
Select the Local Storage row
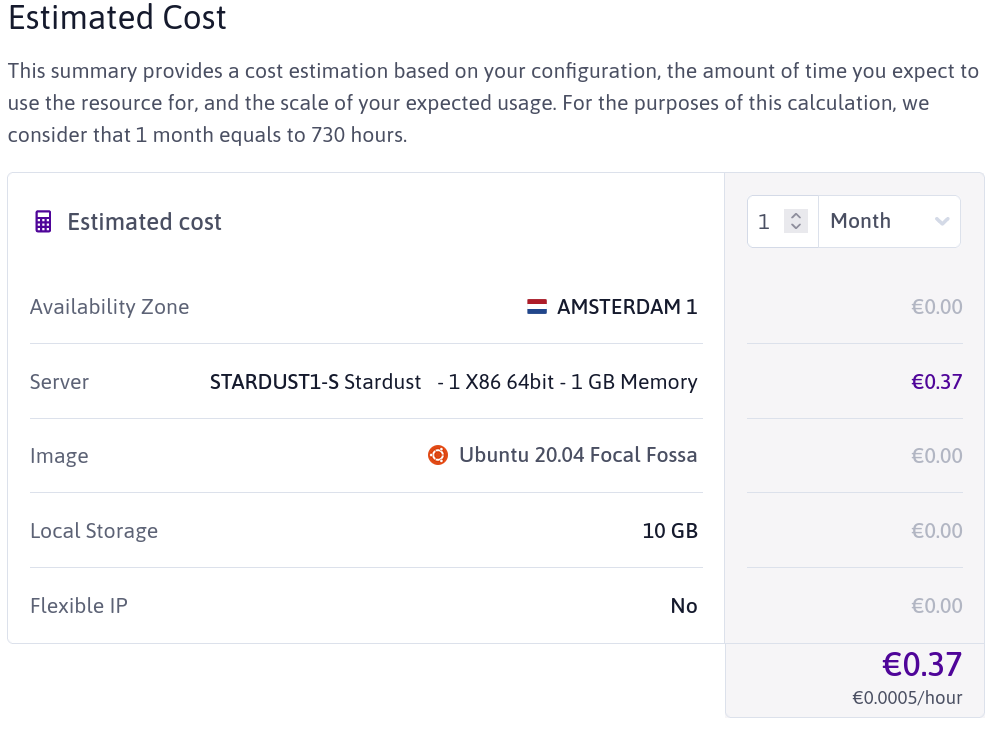pyautogui.click(x=94, y=531)
